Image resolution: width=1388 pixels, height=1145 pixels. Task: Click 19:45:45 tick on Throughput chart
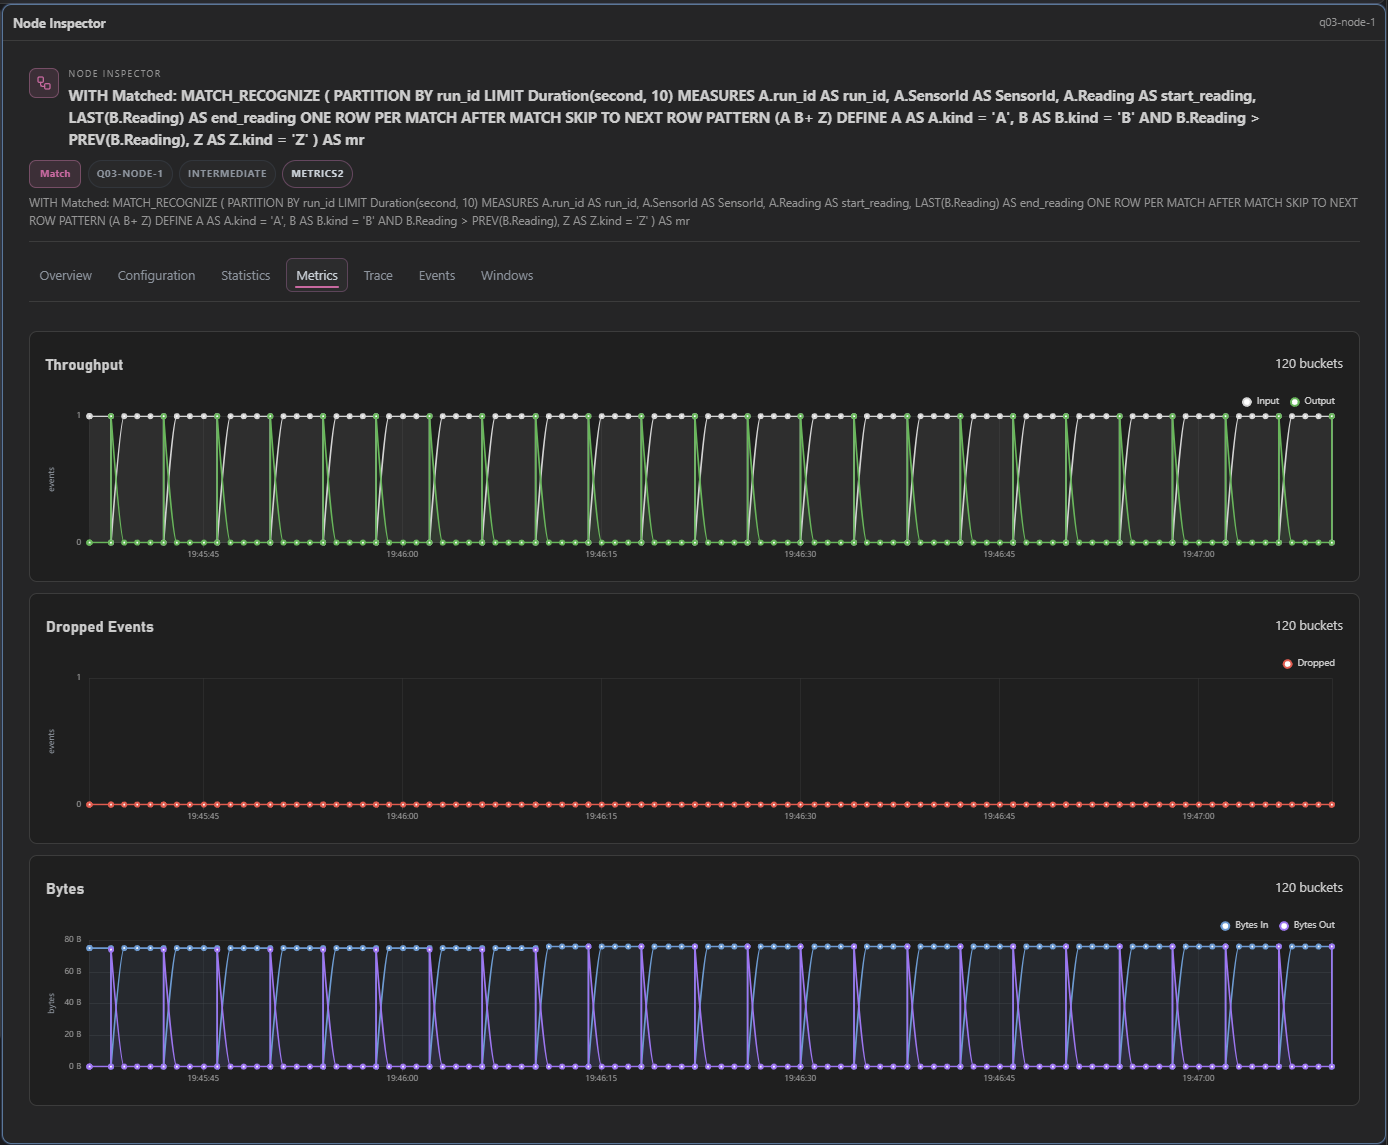click(203, 554)
